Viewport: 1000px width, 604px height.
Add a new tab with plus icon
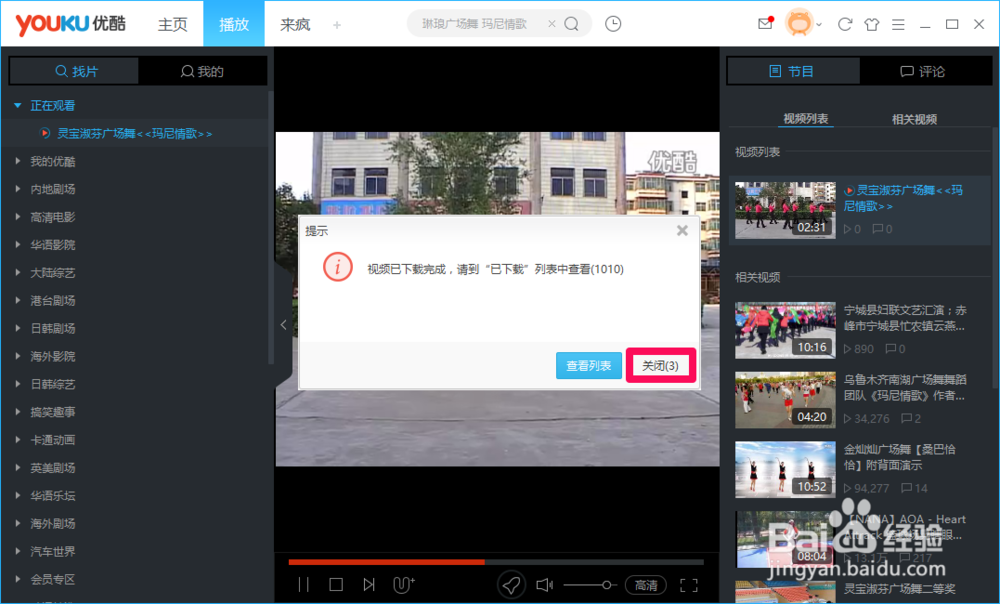(337, 25)
